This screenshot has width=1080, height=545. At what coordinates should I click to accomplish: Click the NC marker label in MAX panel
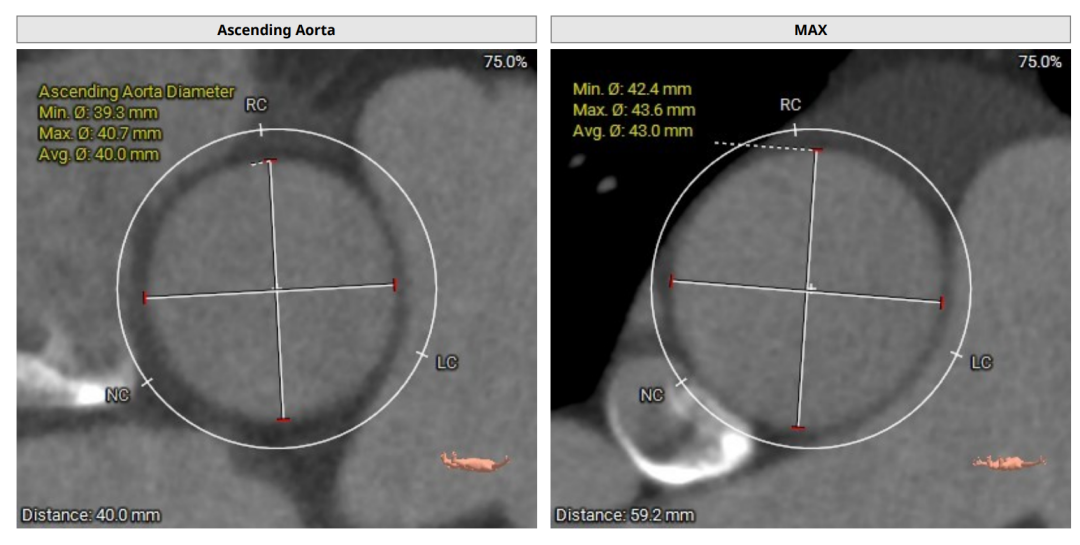(652, 395)
